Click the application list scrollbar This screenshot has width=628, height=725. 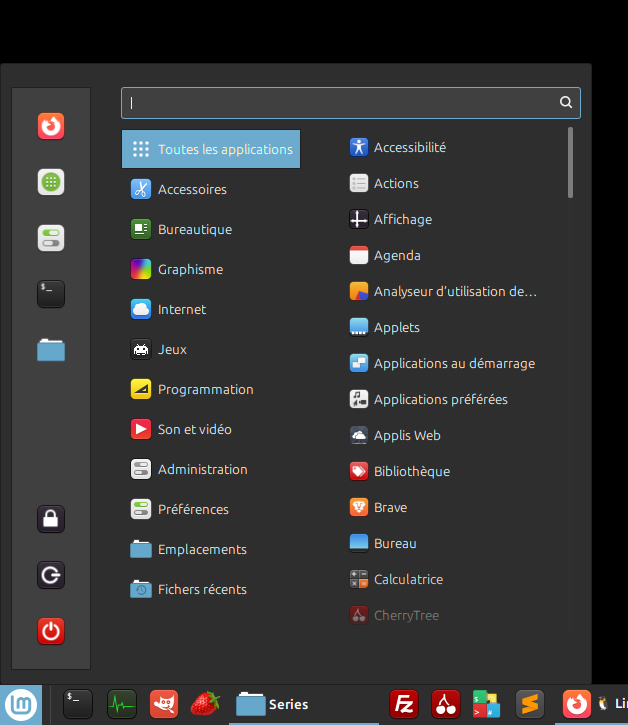tap(571, 162)
